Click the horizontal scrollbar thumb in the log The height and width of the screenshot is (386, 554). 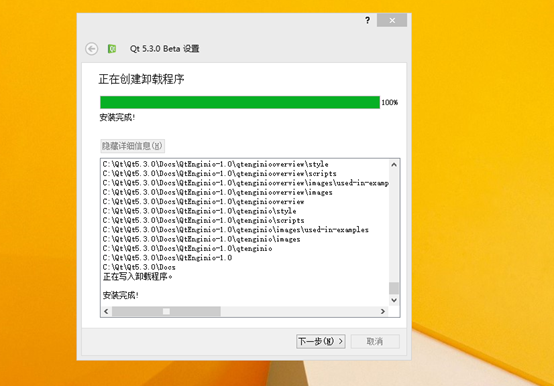(166, 311)
